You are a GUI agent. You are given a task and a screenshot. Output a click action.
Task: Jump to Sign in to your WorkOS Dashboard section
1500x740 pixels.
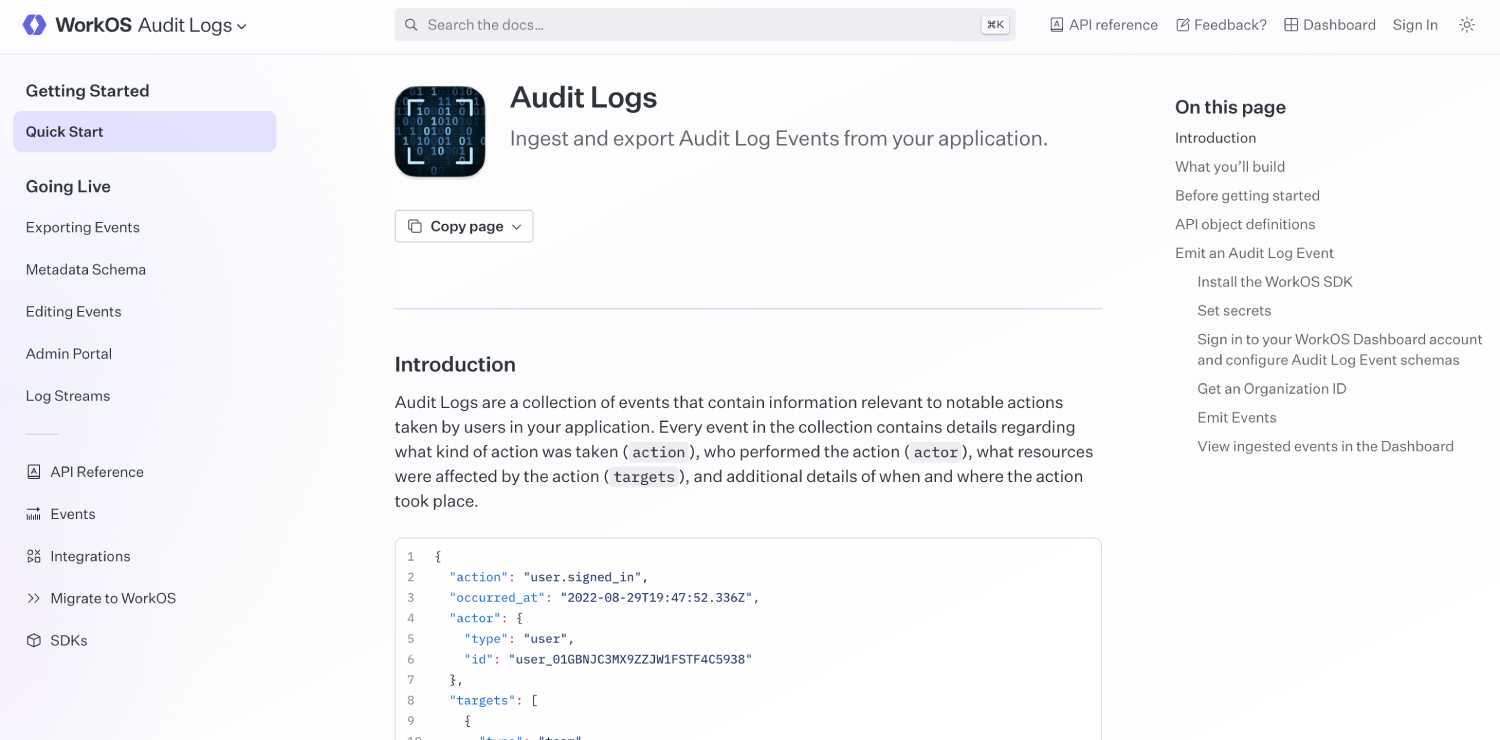(1340, 350)
